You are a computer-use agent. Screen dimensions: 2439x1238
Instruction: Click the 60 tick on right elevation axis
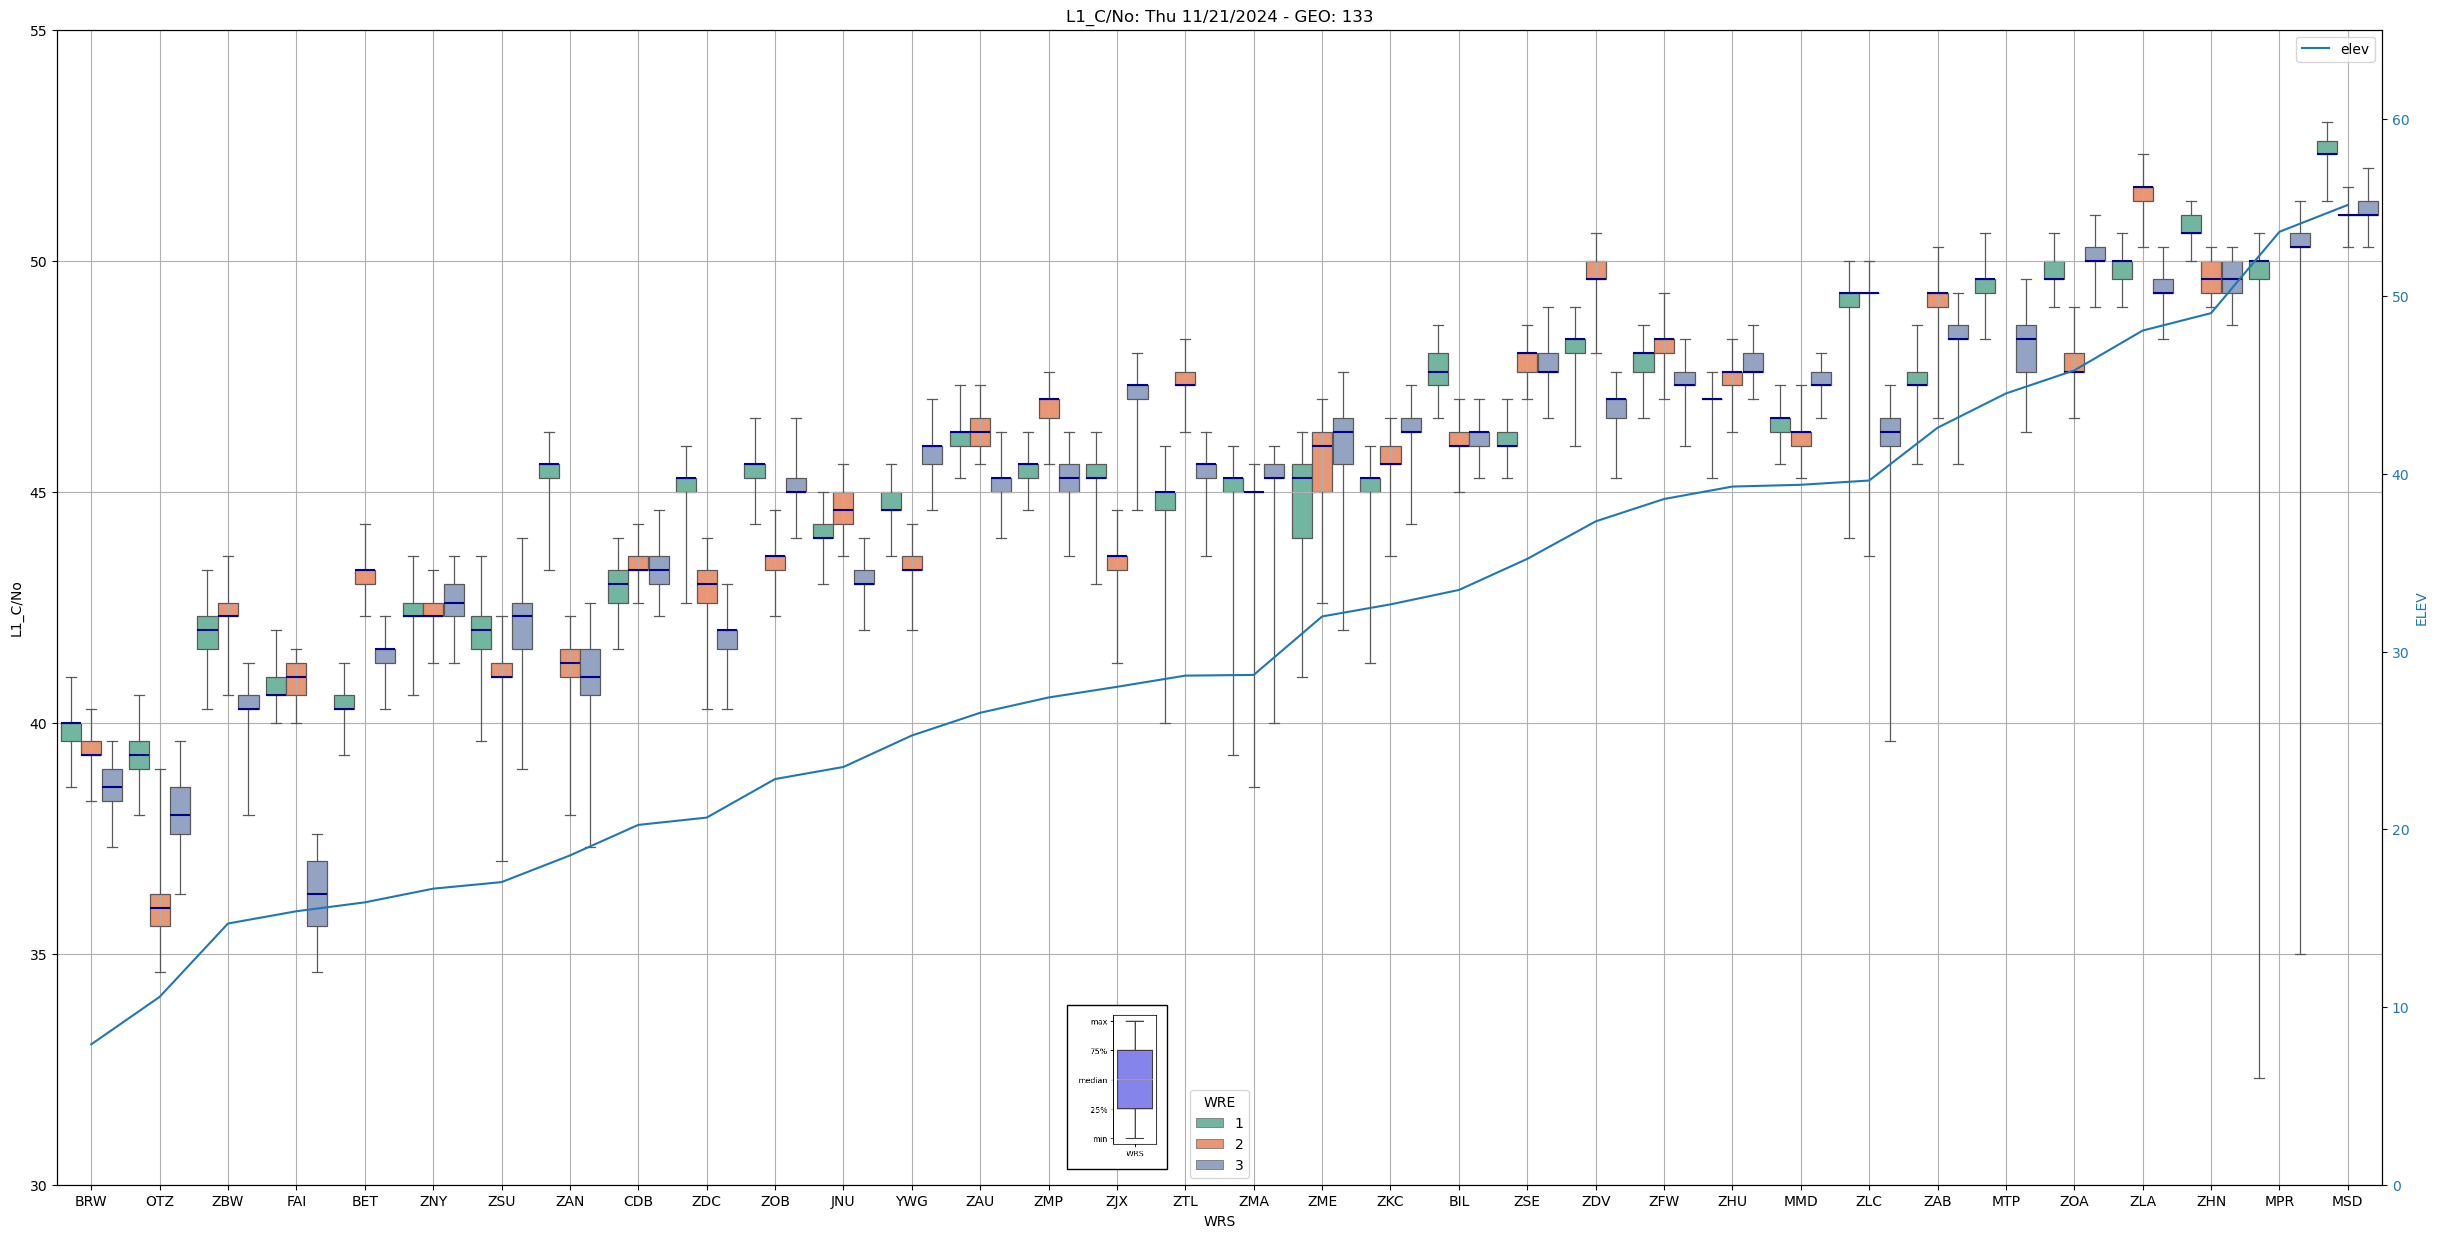[2399, 120]
